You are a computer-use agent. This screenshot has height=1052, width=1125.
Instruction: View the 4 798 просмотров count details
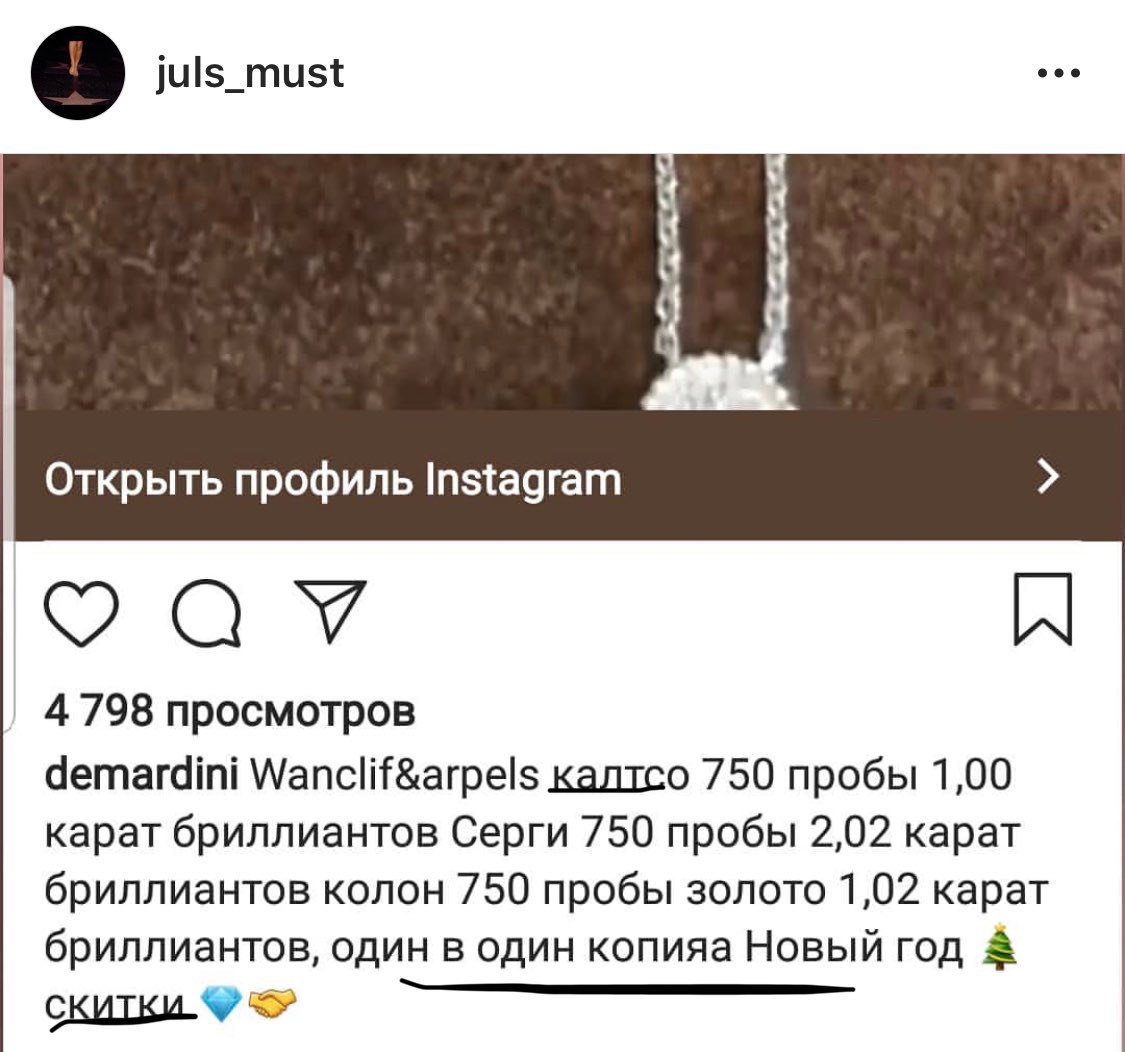tap(230, 712)
